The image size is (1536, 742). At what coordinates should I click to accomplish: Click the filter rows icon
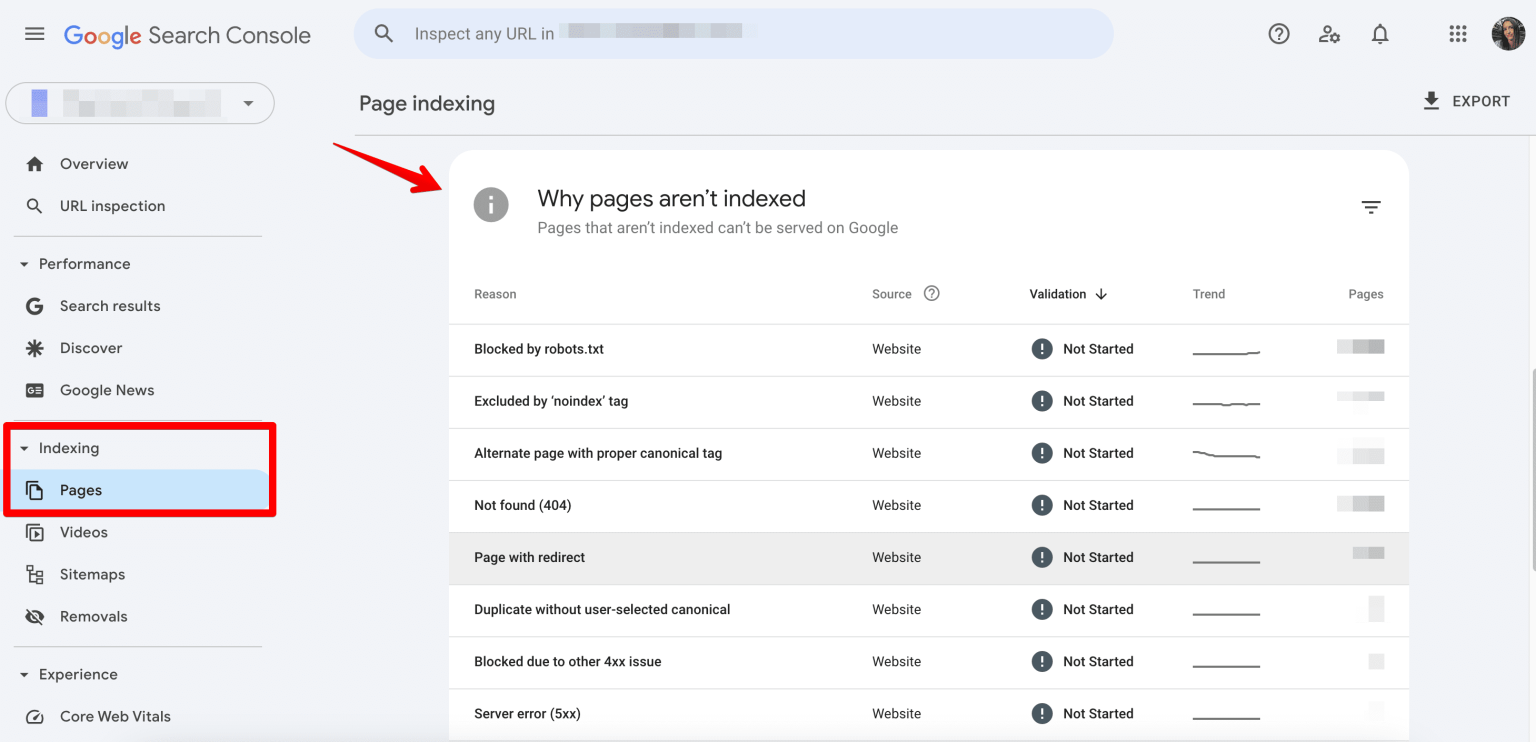tap(1370, 207)
